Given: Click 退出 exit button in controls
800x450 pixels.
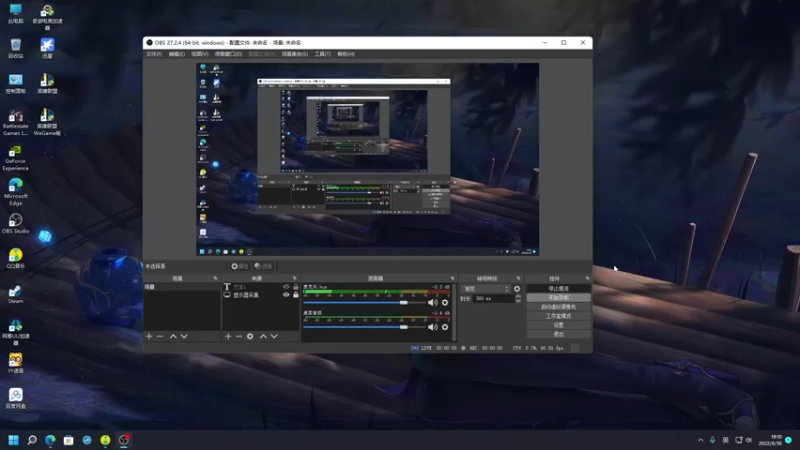Looking at the screenshot, I should (559, 334).
